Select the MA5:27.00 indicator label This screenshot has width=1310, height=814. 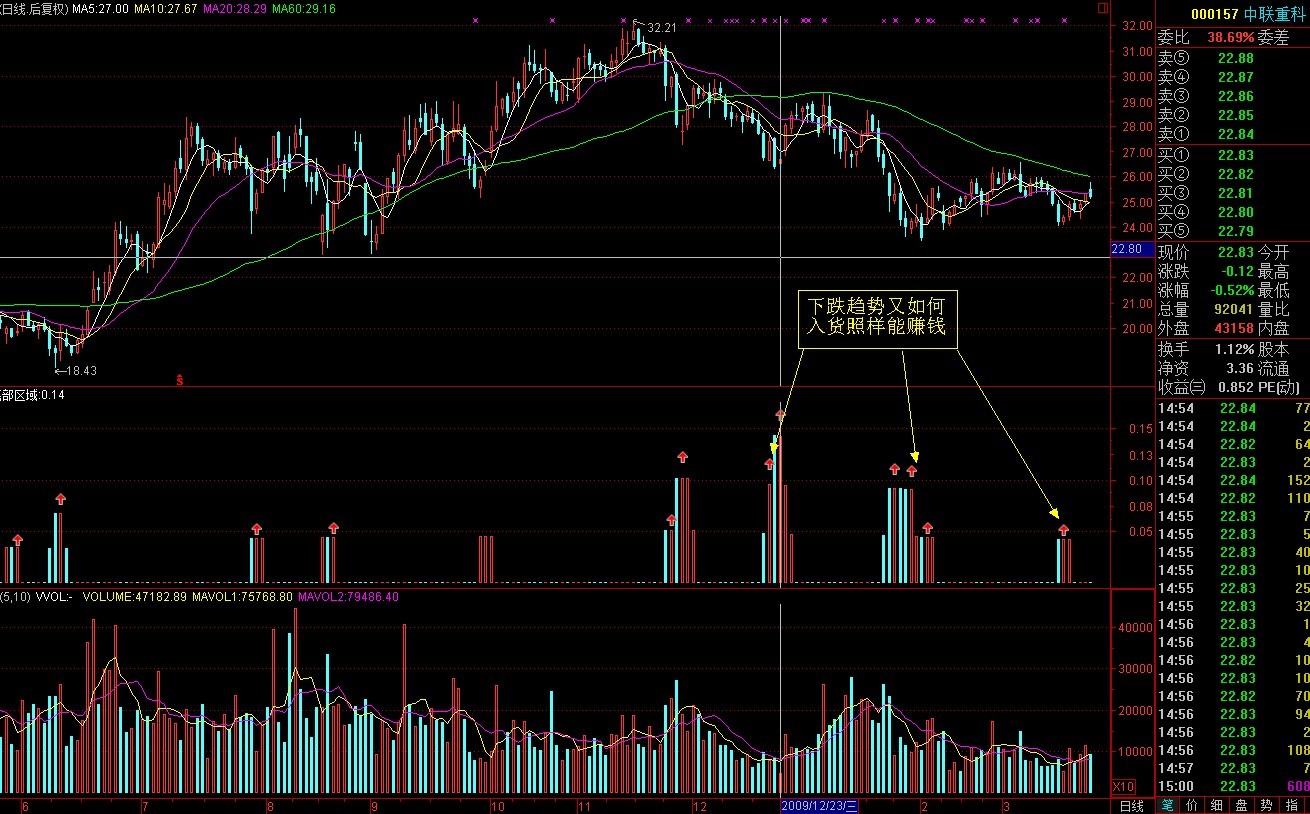tap(99, 9)
